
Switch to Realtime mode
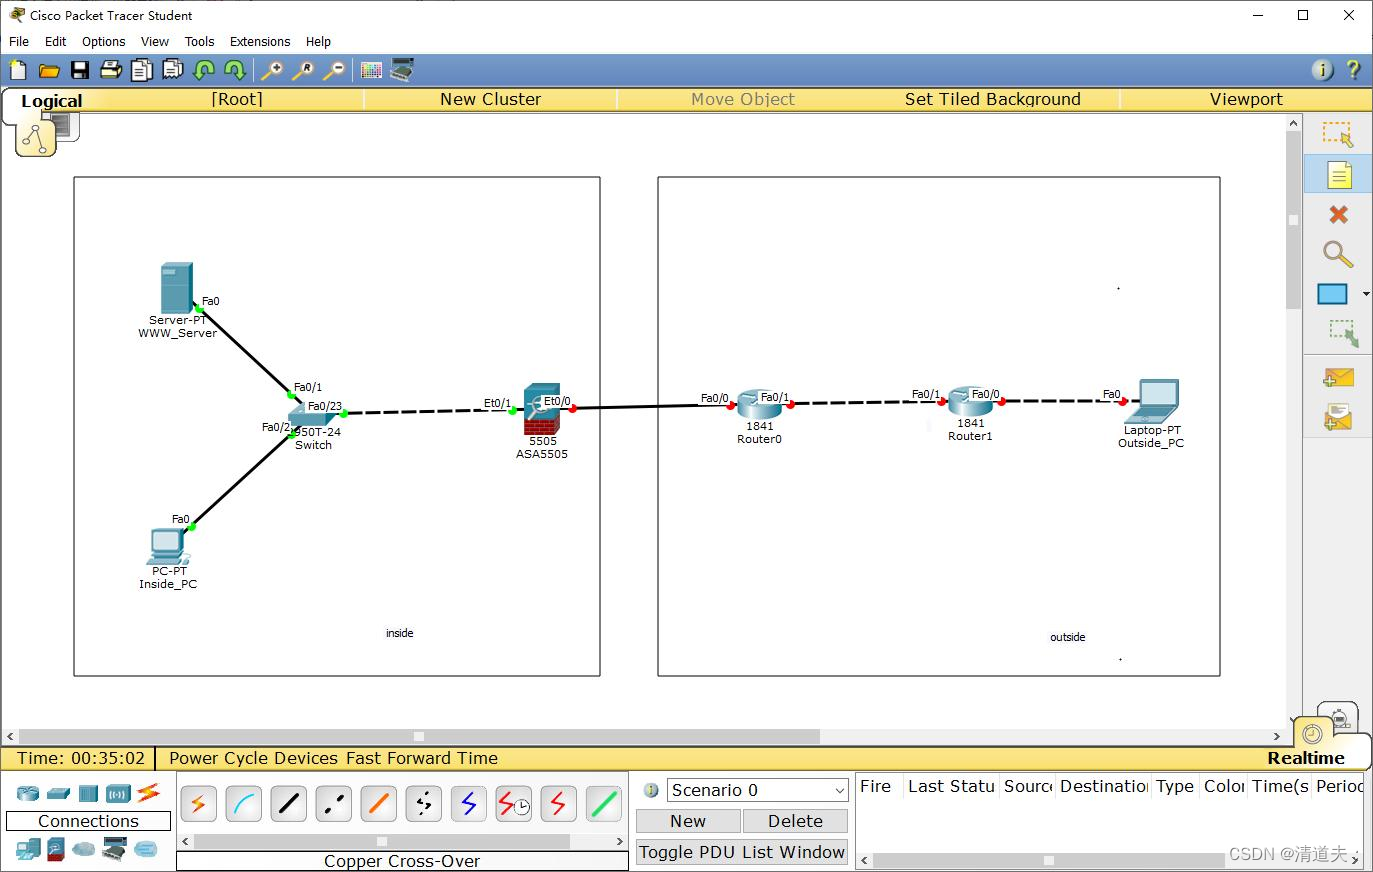click(1305, 757)
